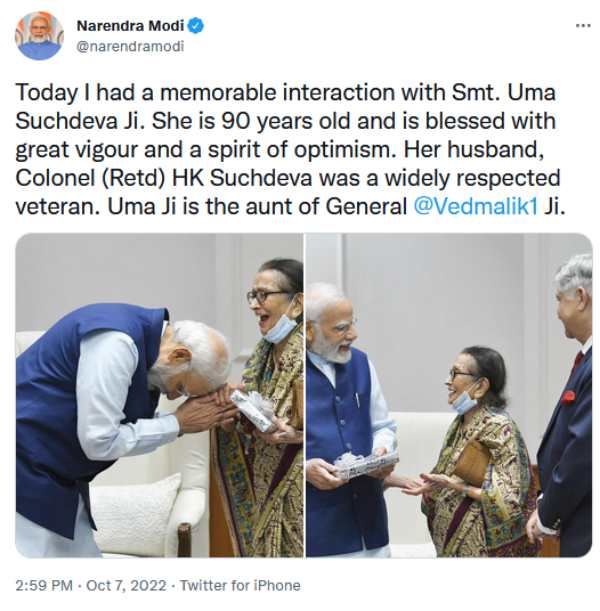Open the right photo with the standing group
Image resolution: width=600 pixels, height=611 pixels.
tap(448, 395)
